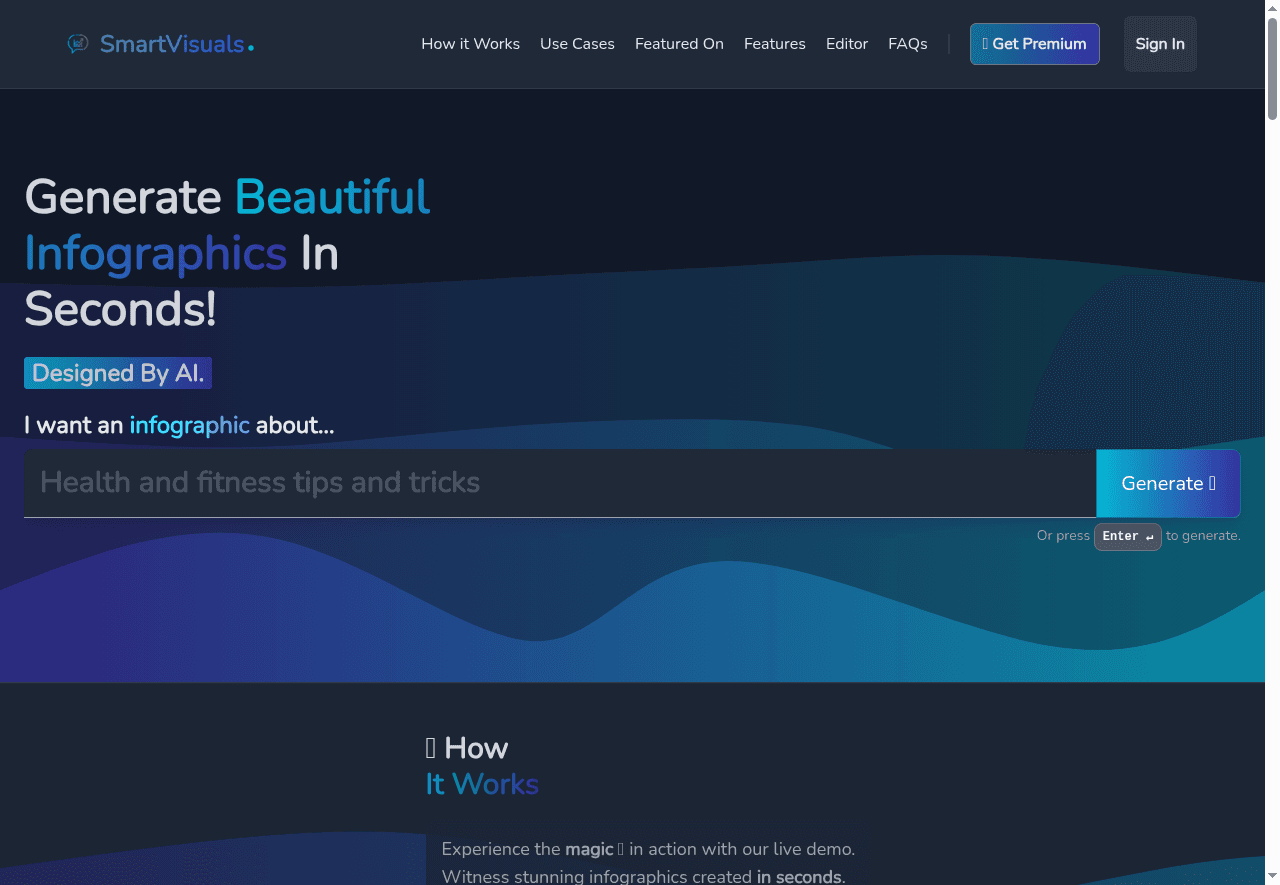Click the SmartVisuals brand name text
1280x885 pixels.
click(172, 44)
